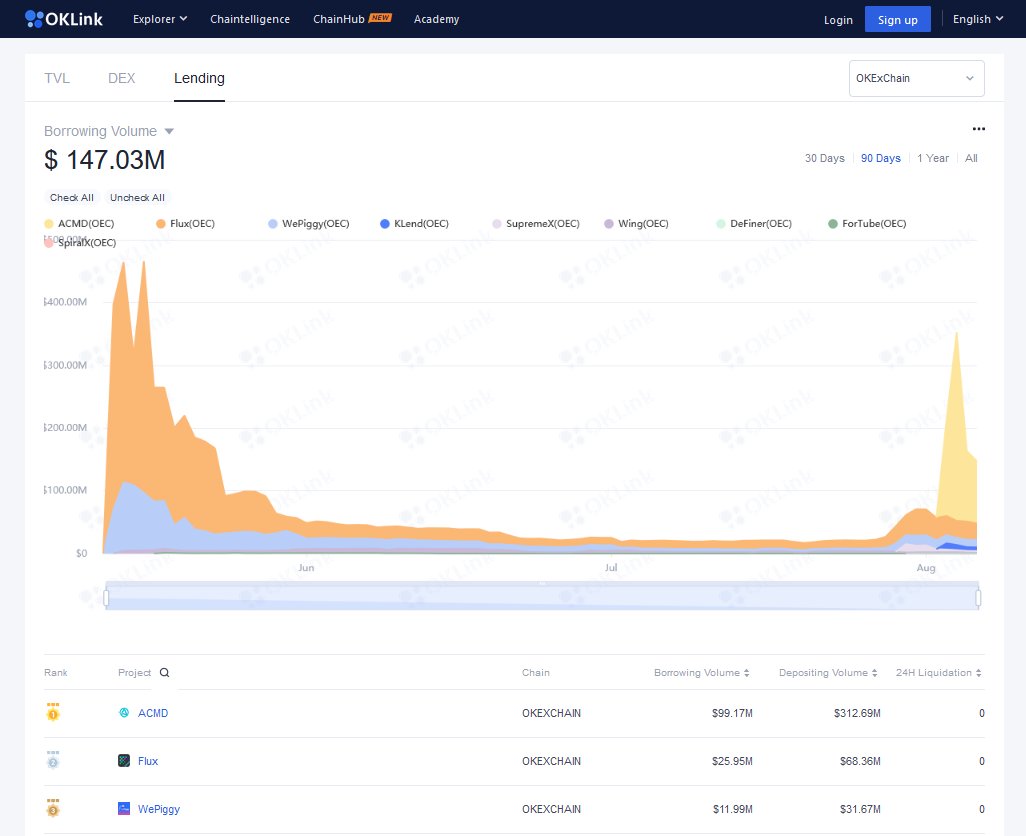This screenshot has width=1026, height=836.
Task: Click the $25.95M borrowing volume cell
Action: (732, 761)
